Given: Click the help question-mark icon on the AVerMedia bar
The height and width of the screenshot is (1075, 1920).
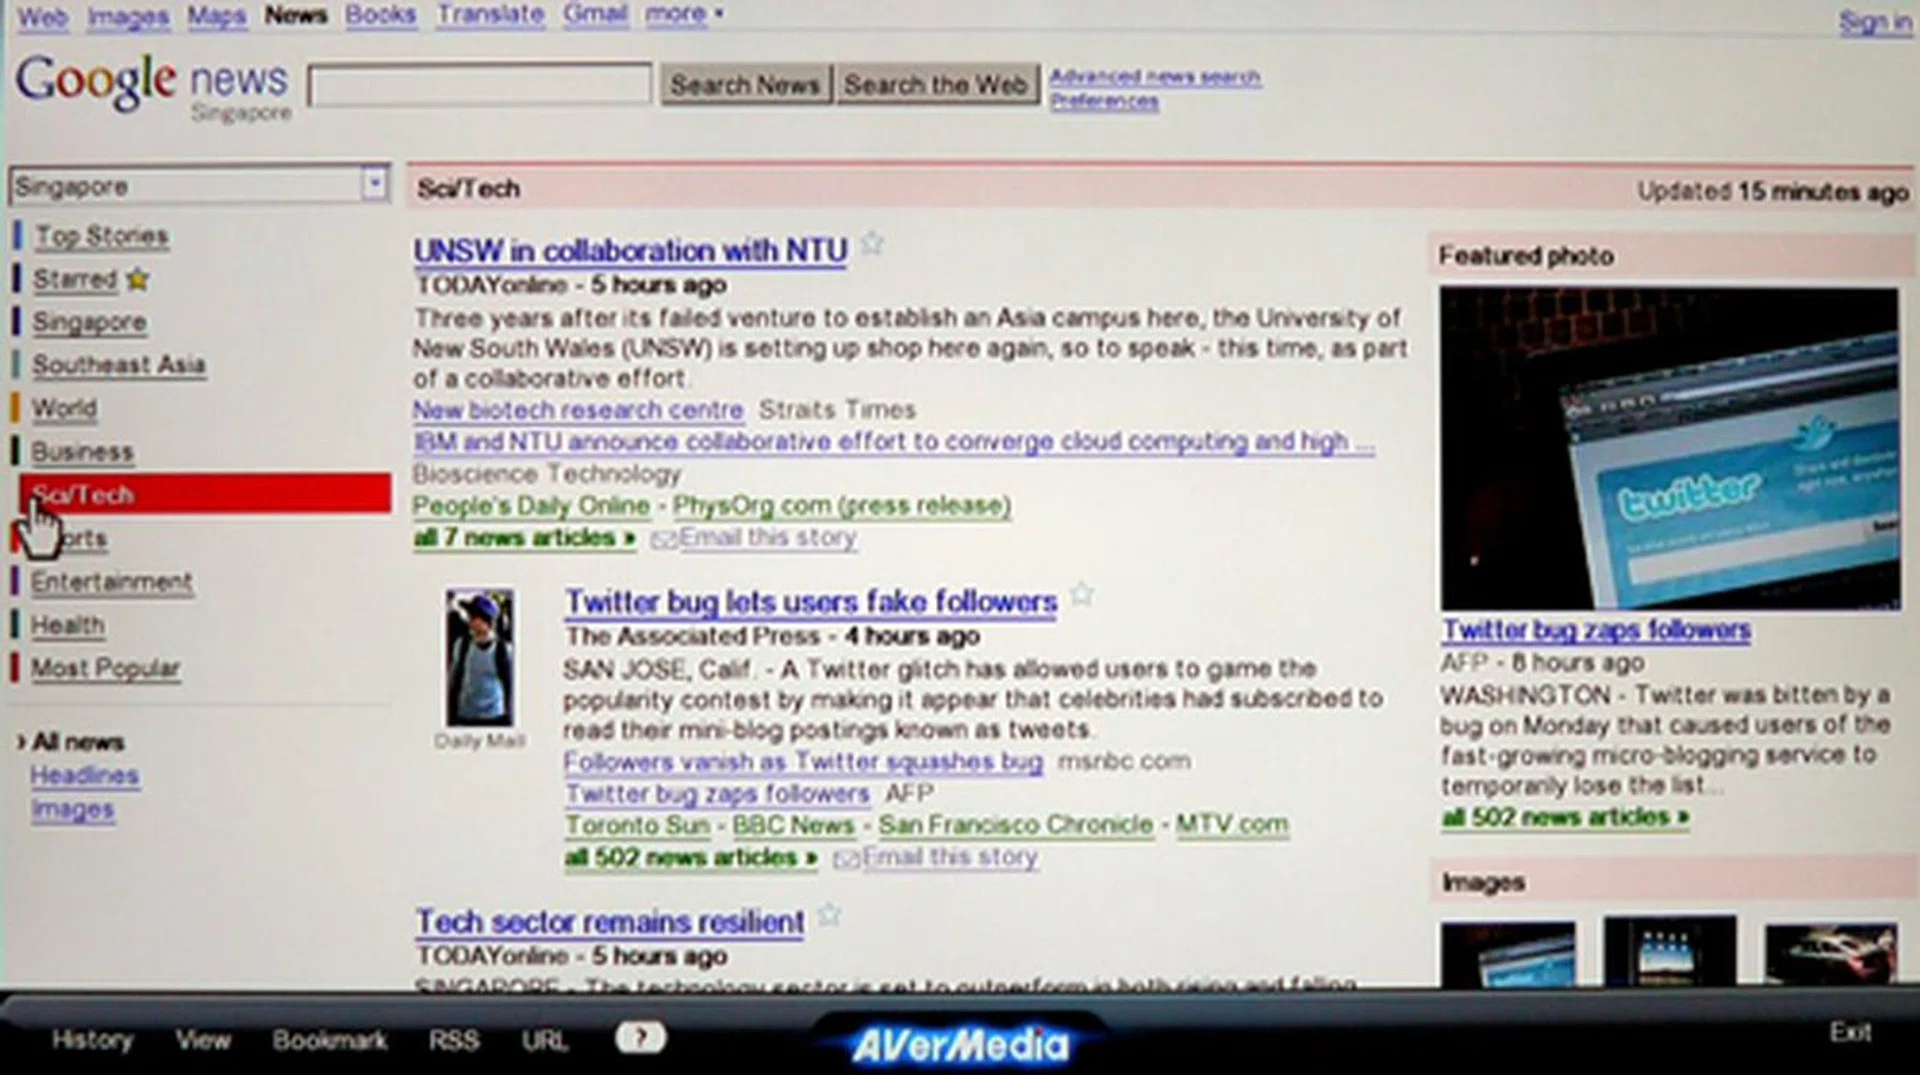Looking at the screenshot, I should click(641, 1039).
